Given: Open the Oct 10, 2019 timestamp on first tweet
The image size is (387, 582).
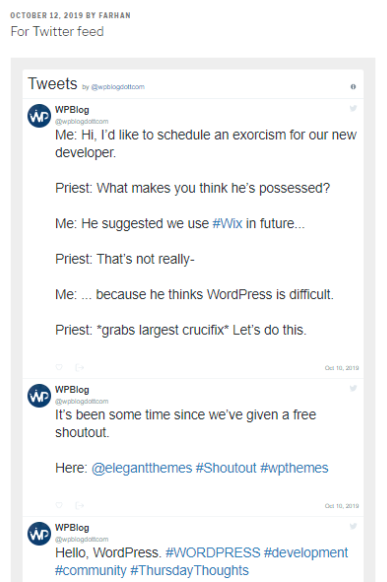Looking at the screenshot, I should (x=342, y=368).
